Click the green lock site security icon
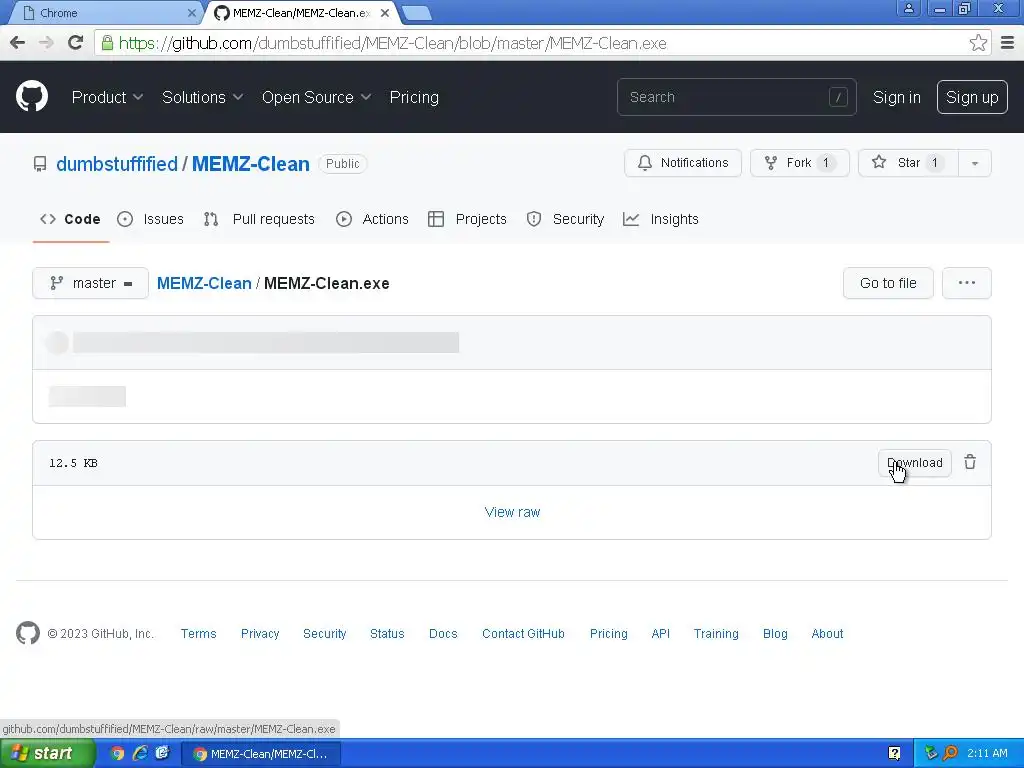The width and height of the screenshot is (1024, 768). point(107,43)
